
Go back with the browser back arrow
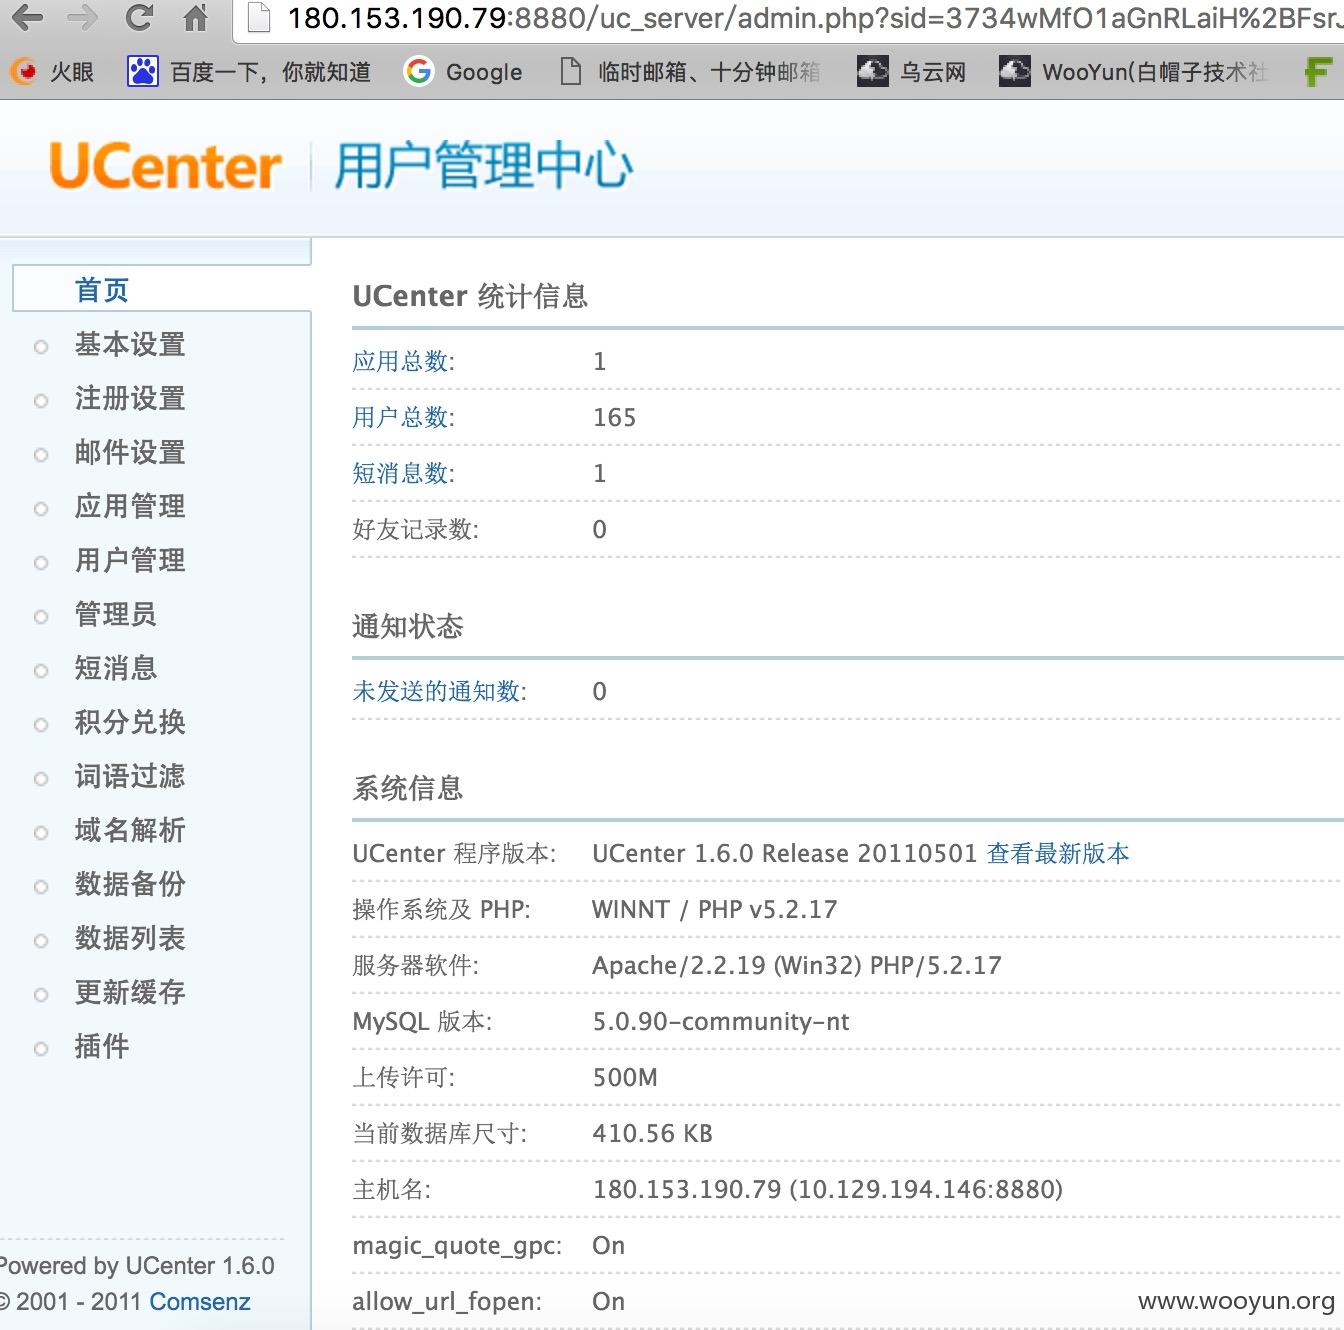(27, 17)
